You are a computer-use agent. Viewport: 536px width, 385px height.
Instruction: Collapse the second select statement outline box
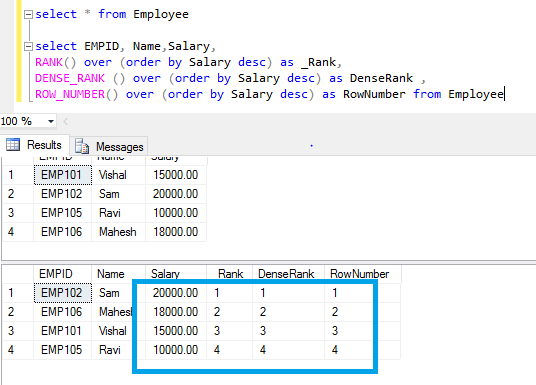click(28, 47)
